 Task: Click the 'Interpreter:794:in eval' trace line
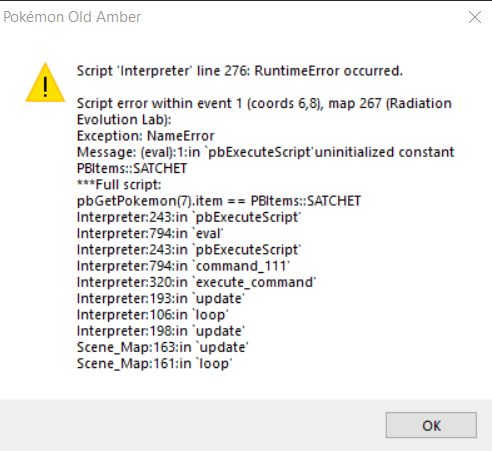coord(150,234)
